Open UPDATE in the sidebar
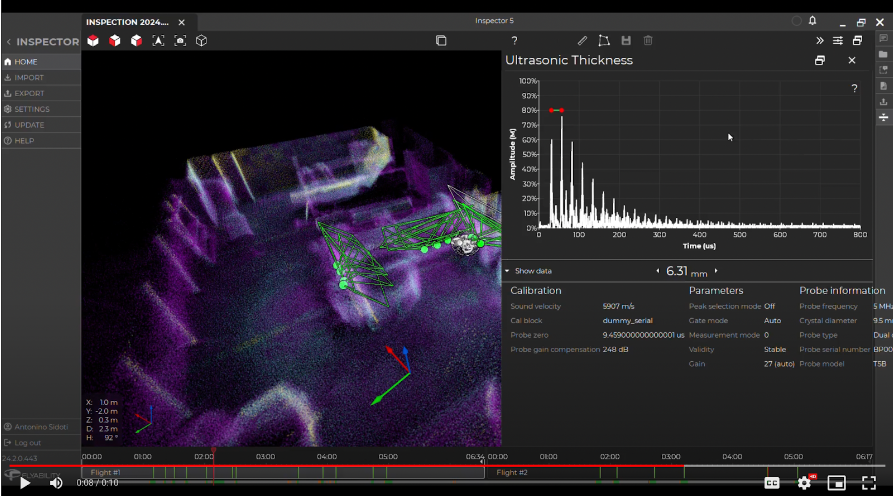The image size is (893, 496). 41,125
